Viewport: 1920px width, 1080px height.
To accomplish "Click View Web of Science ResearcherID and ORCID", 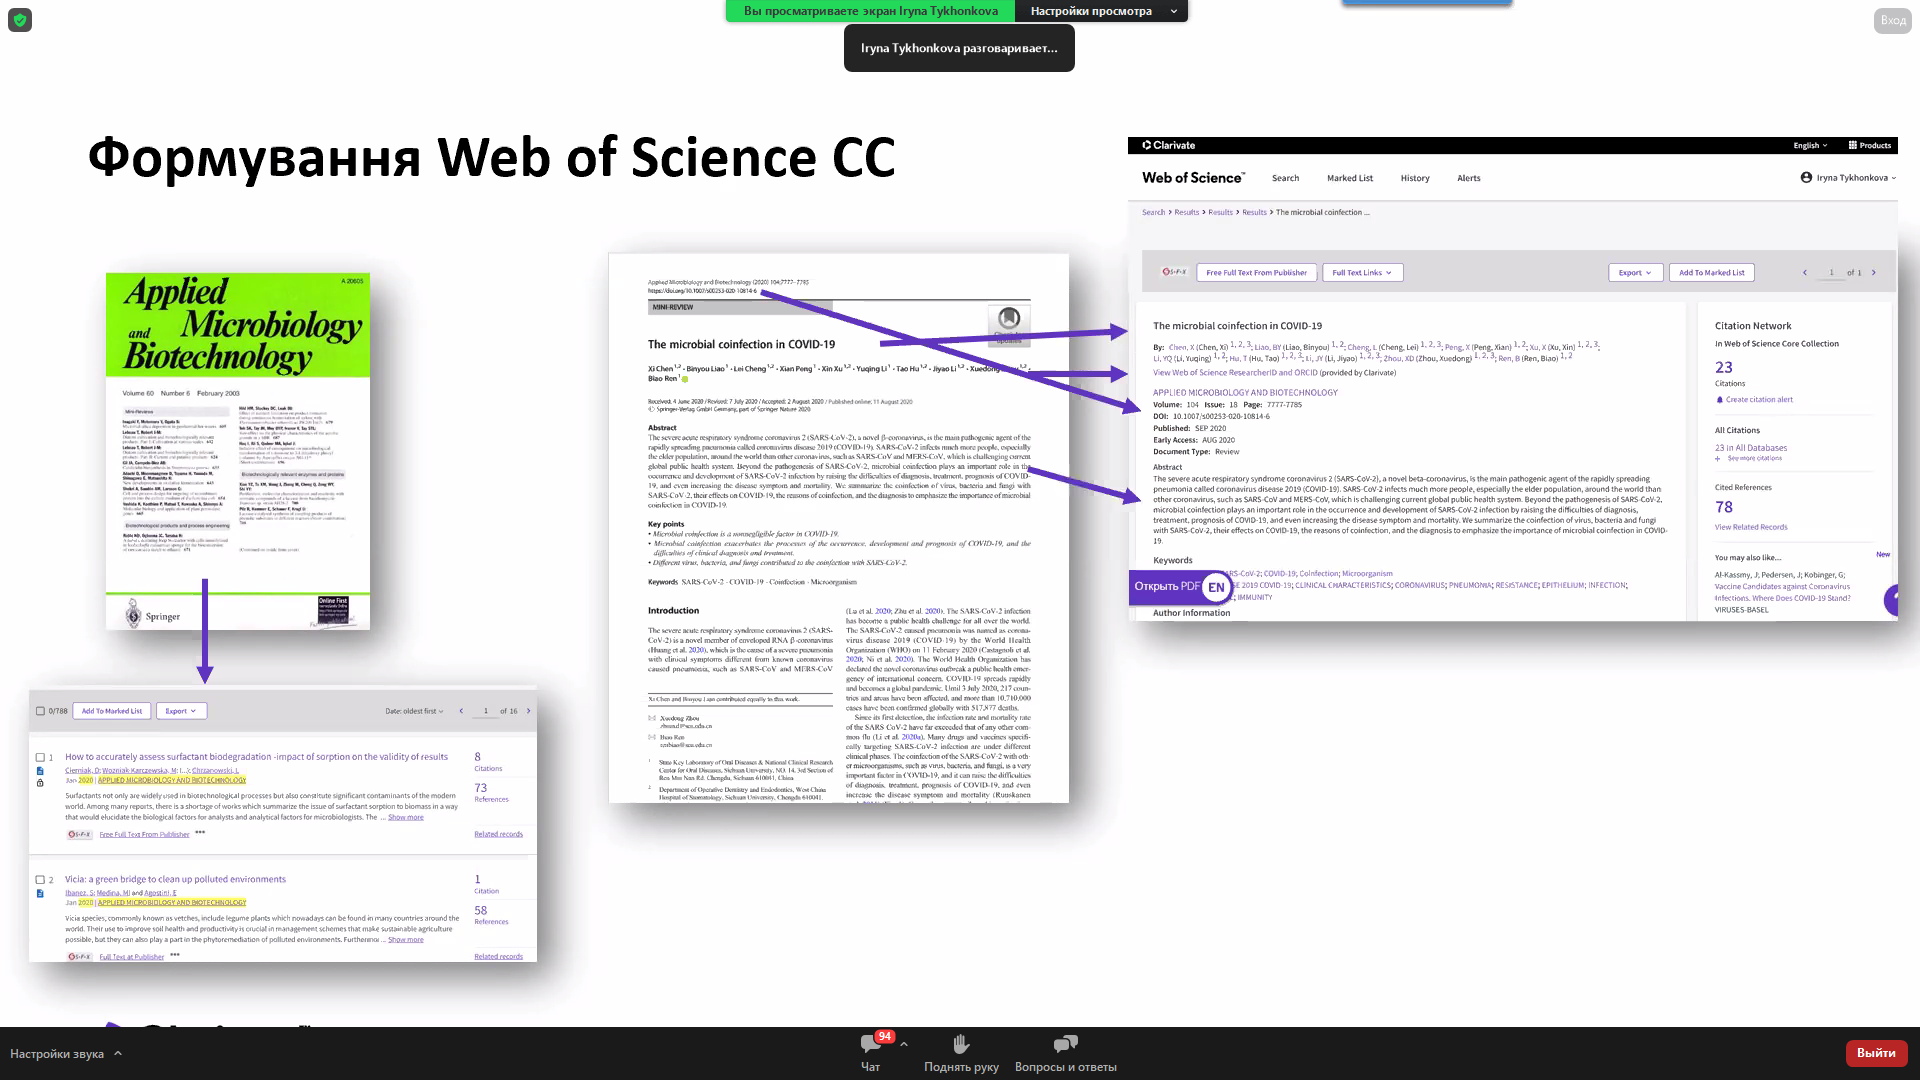I will pos(1235,373).
